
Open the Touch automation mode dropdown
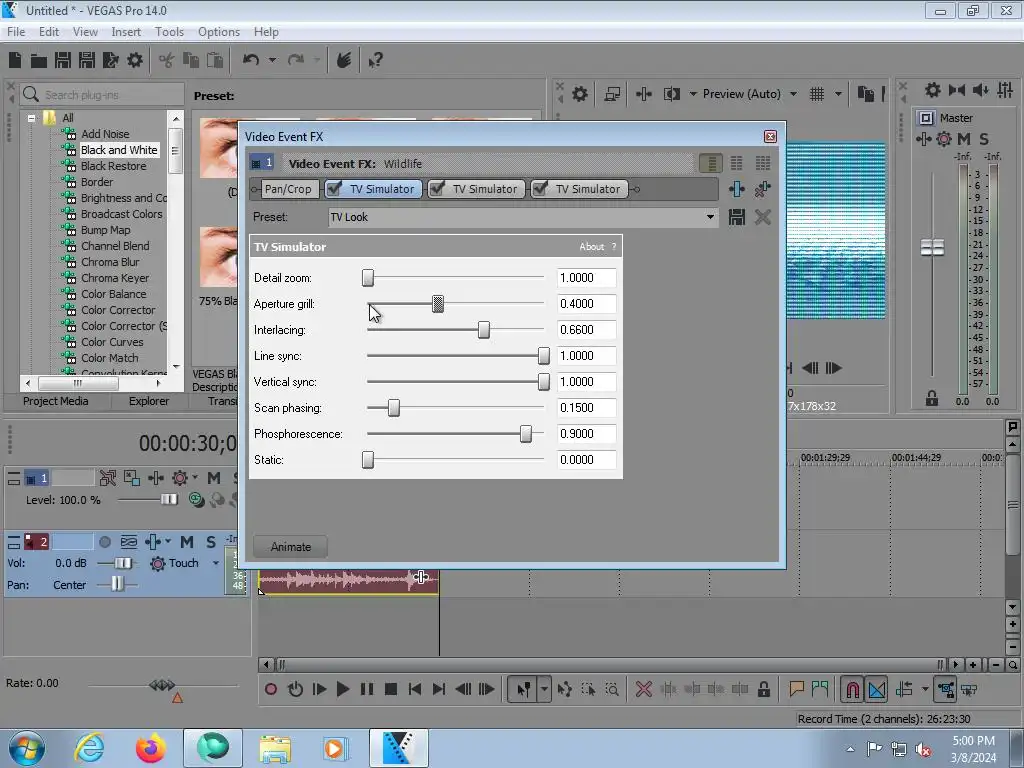tap(216, 563)
